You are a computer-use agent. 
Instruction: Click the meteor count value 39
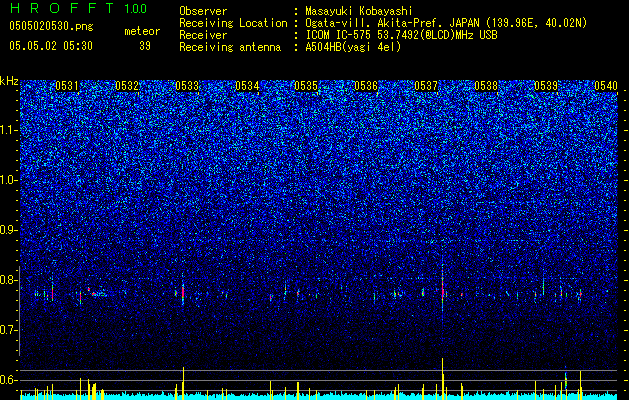145,46
